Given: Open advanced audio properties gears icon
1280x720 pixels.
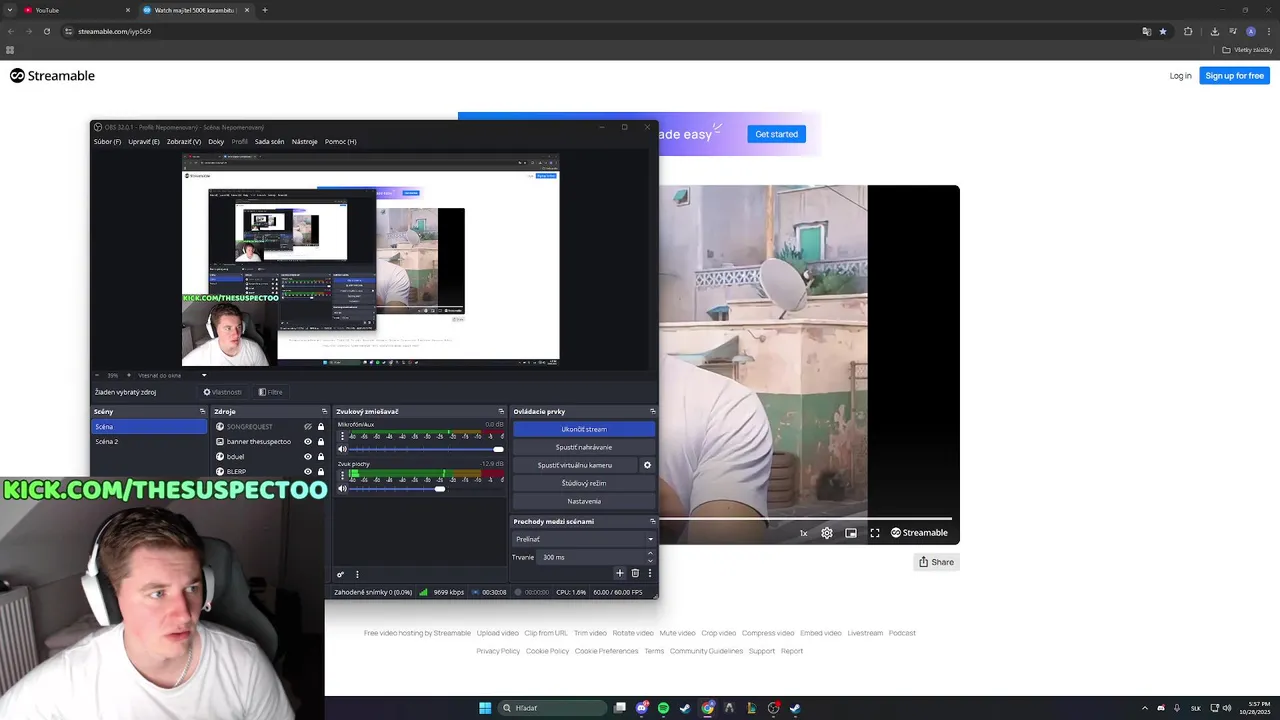Looking at the screenshot, I should point(340,574).
